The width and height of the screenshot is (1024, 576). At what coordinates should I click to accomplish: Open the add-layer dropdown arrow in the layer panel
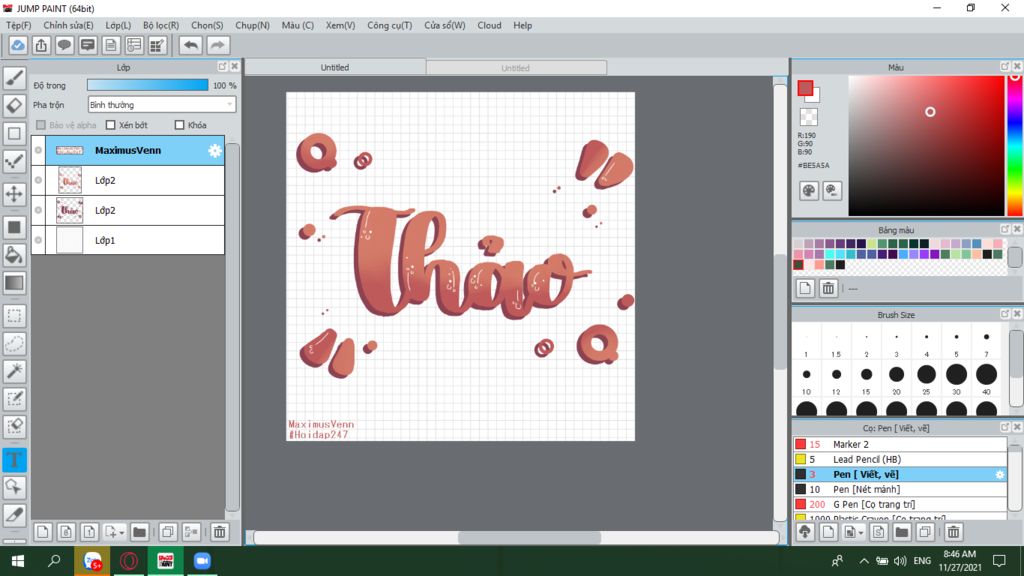121,533
